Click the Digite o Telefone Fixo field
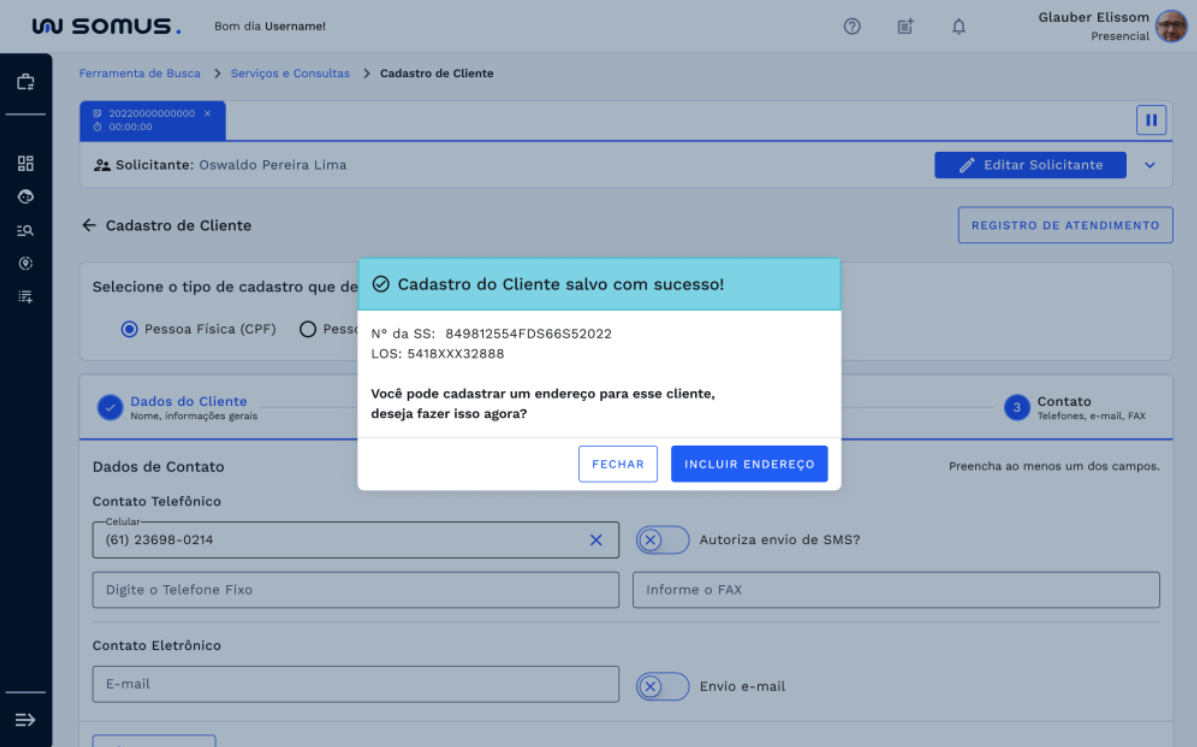 coord(355,590)
